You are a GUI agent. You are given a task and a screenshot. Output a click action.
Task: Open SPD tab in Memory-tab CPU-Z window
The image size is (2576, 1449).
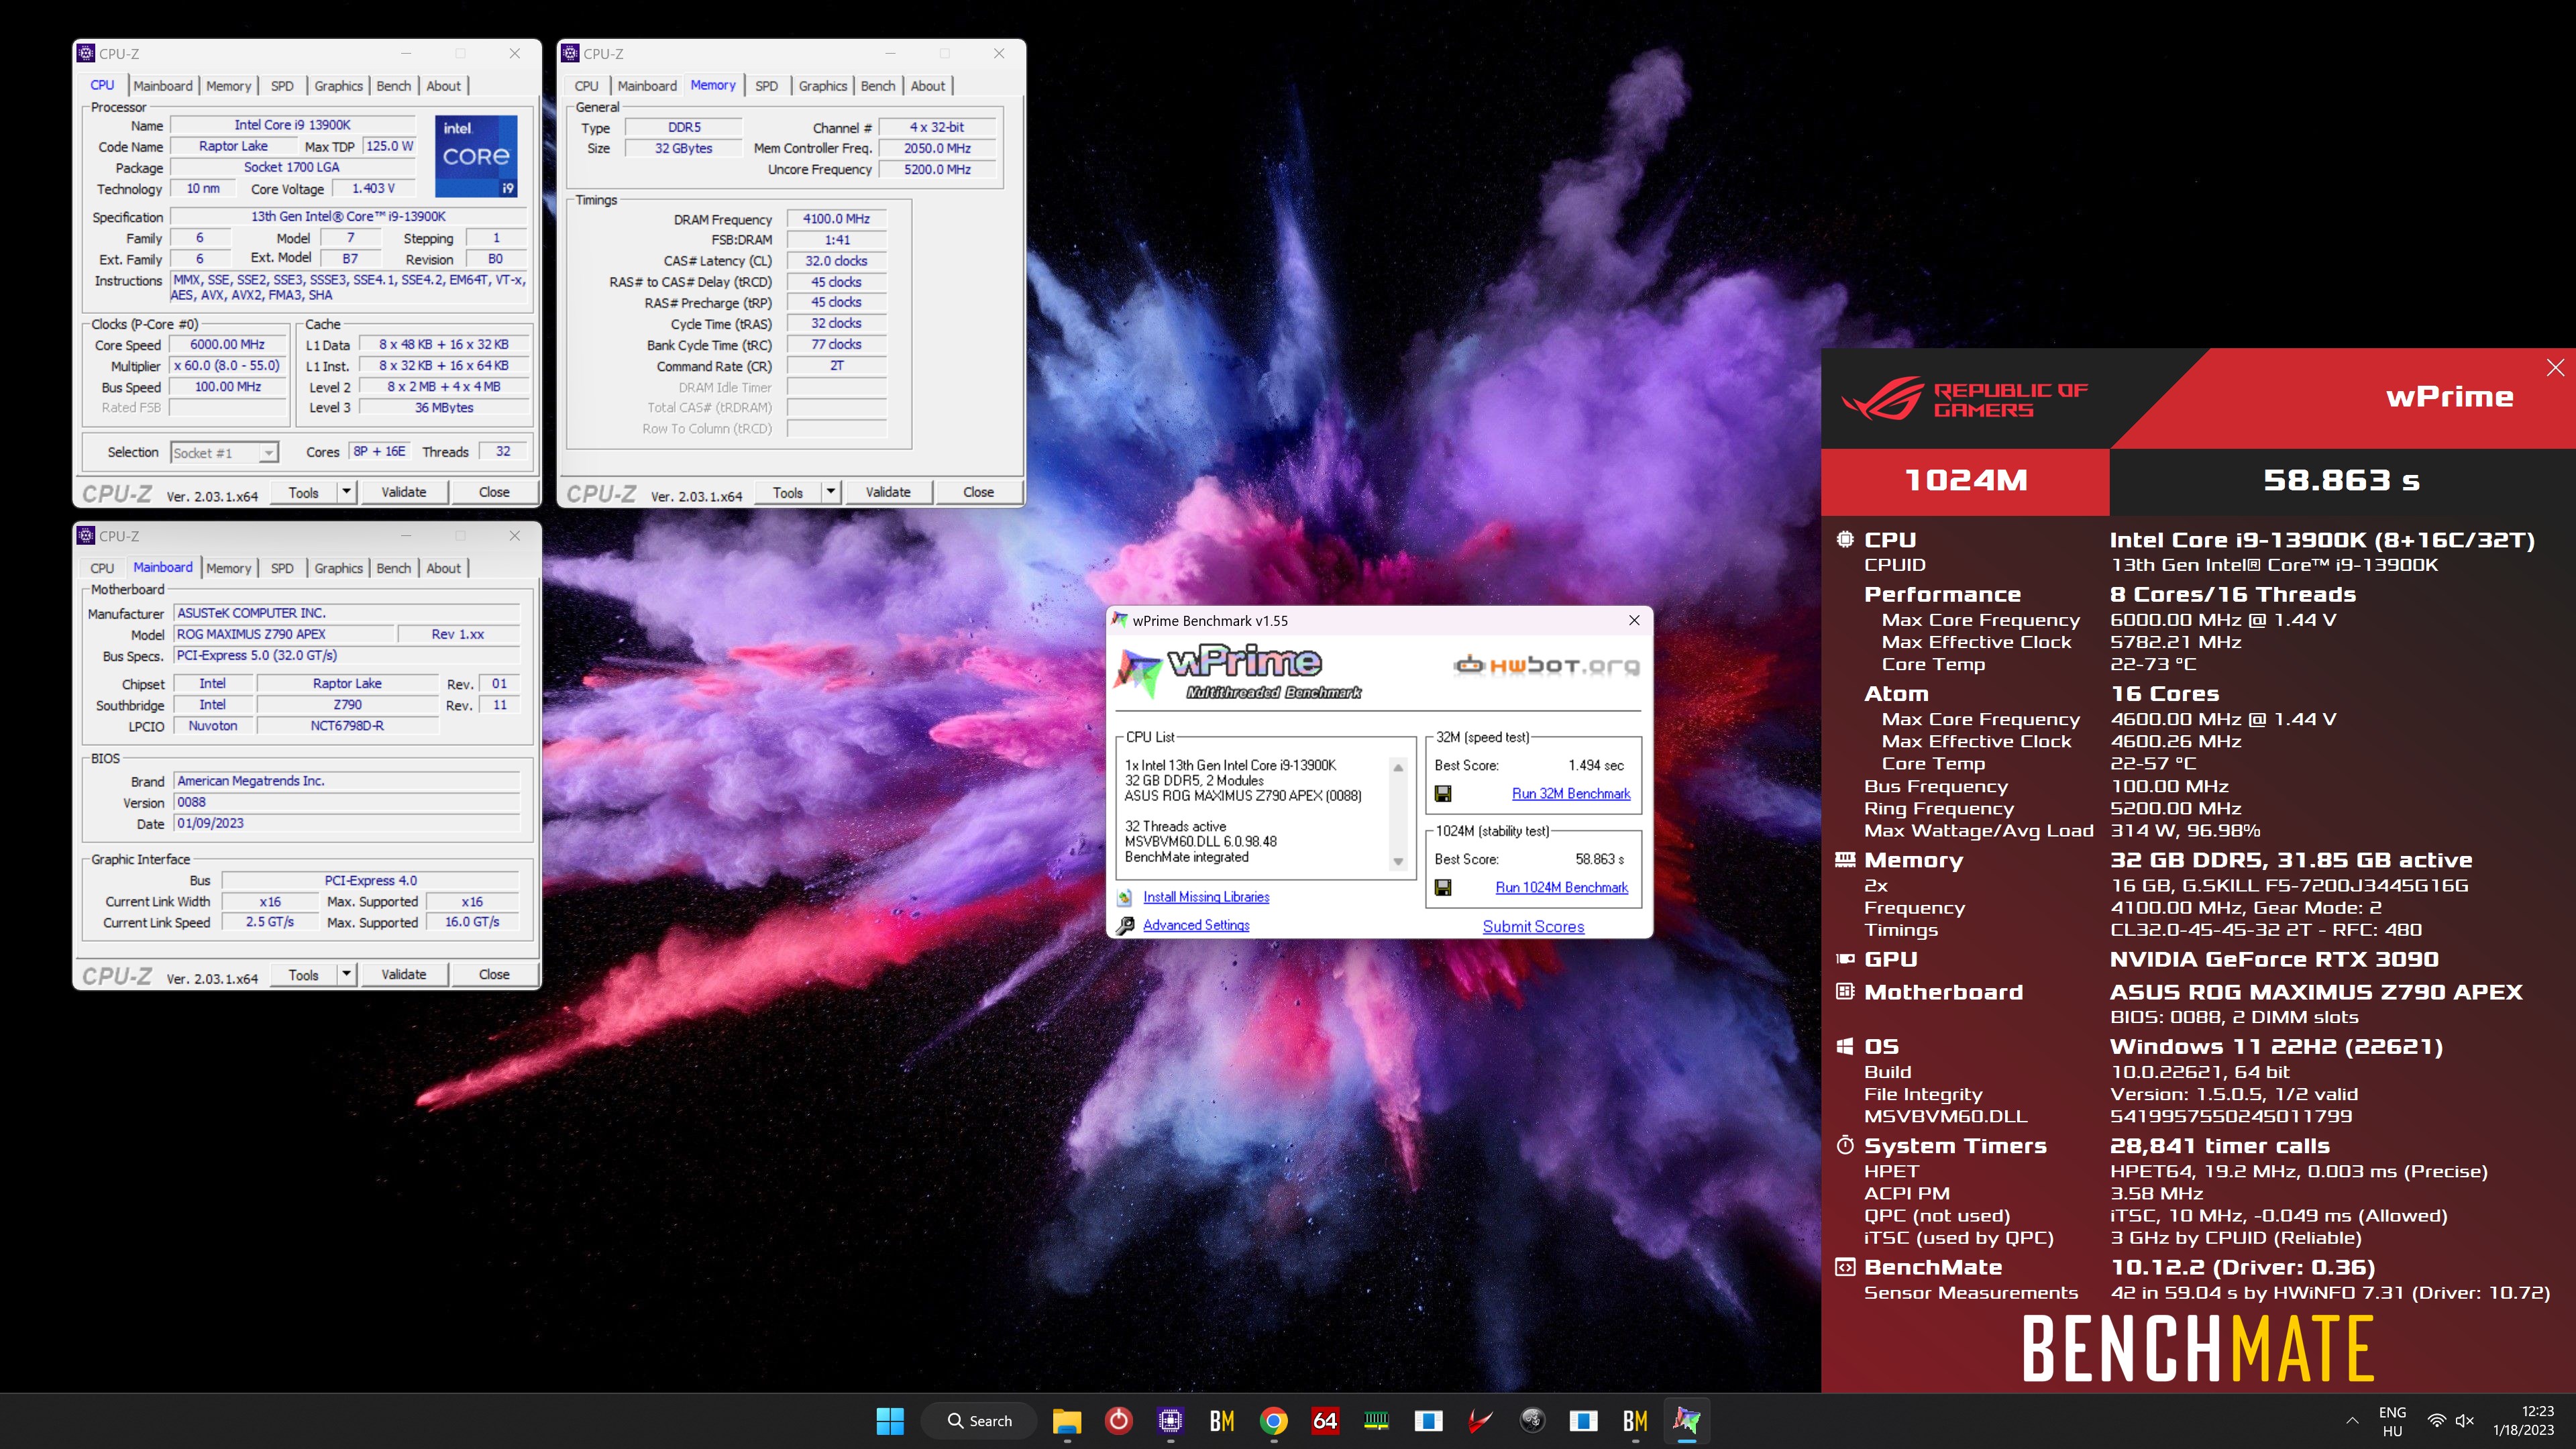pyautogui.click(x=767, y=86)
